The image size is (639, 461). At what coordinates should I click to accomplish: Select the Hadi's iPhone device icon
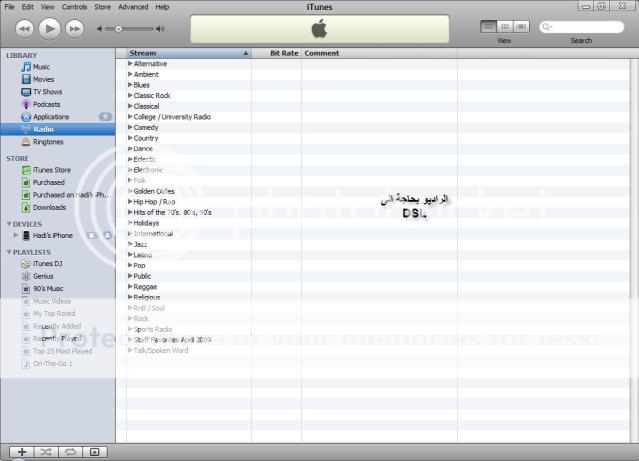tap(26, 236)
